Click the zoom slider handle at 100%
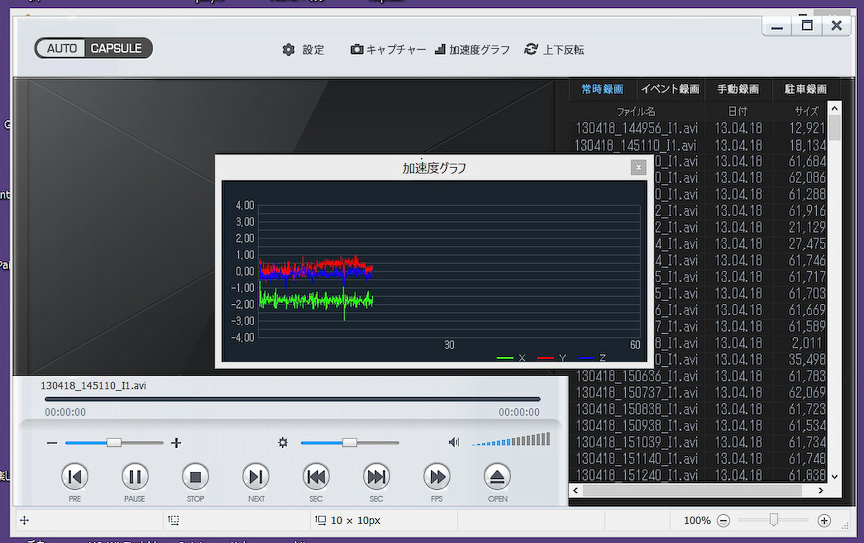Image resolution: width=864 pixels, height=543 pixels. click(774, 520)
